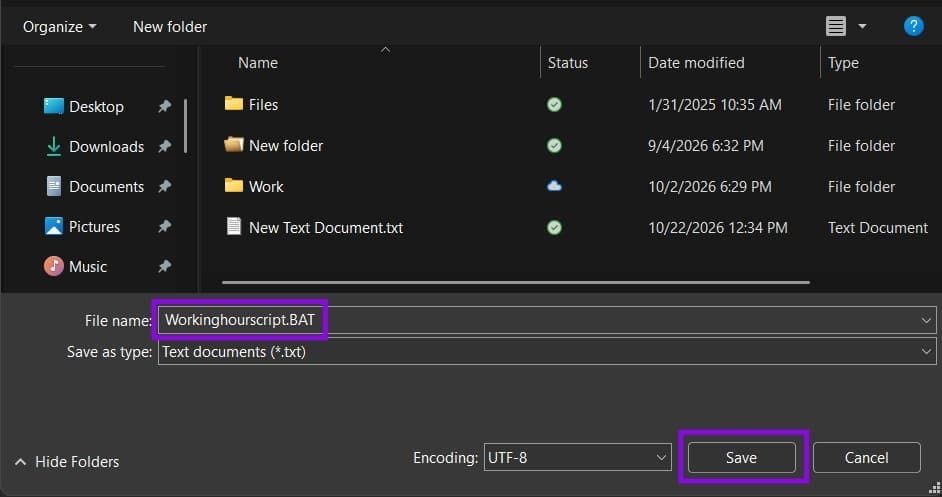Click the New folder name in the list
This screenshot has width=942, height=497.
pos(286,145)
